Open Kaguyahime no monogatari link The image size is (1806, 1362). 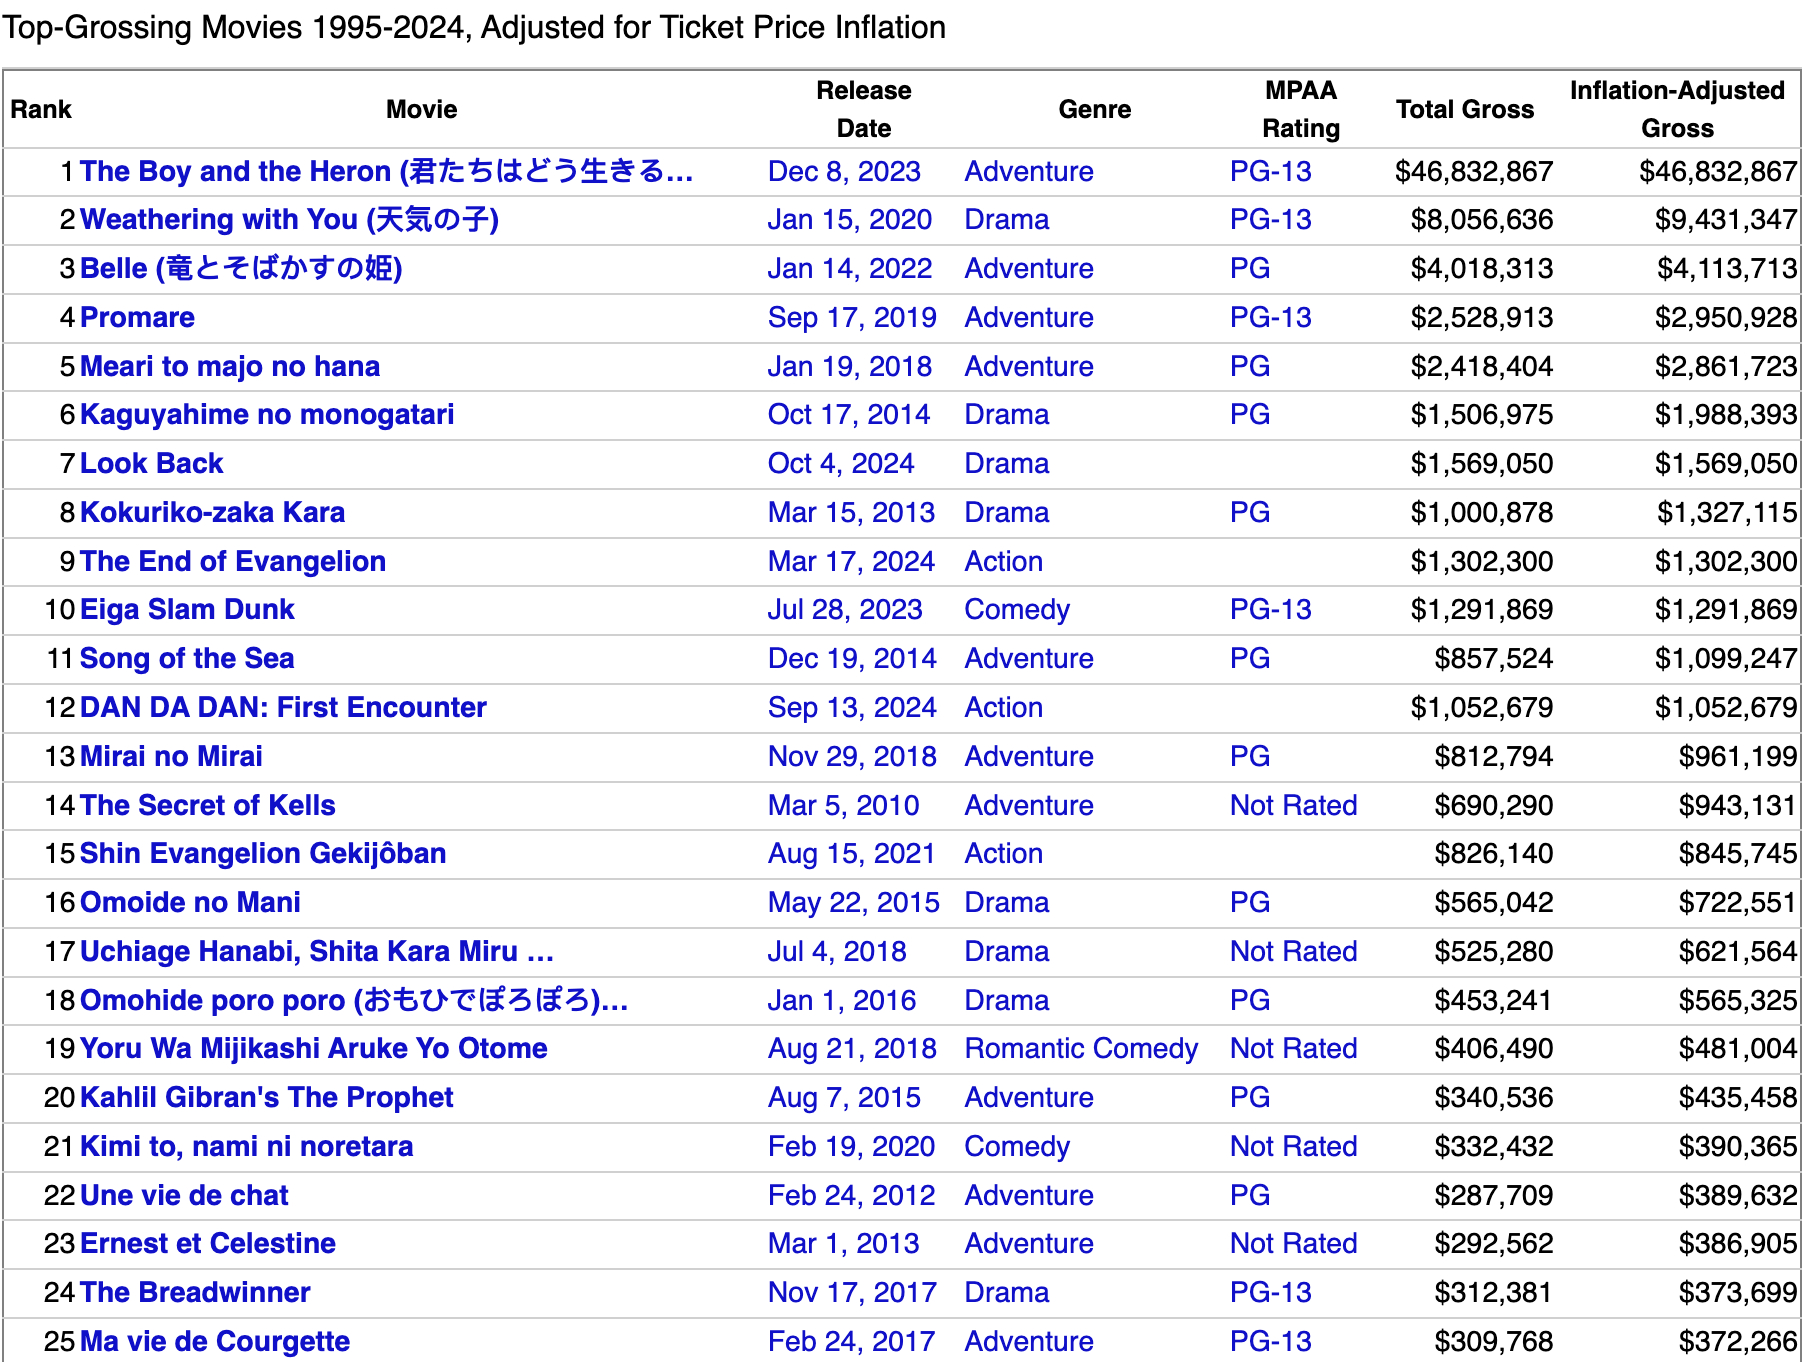click(x=267, y=414)
